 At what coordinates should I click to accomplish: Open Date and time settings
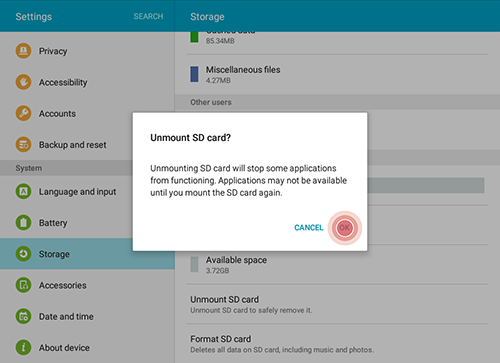coord(87,316)
